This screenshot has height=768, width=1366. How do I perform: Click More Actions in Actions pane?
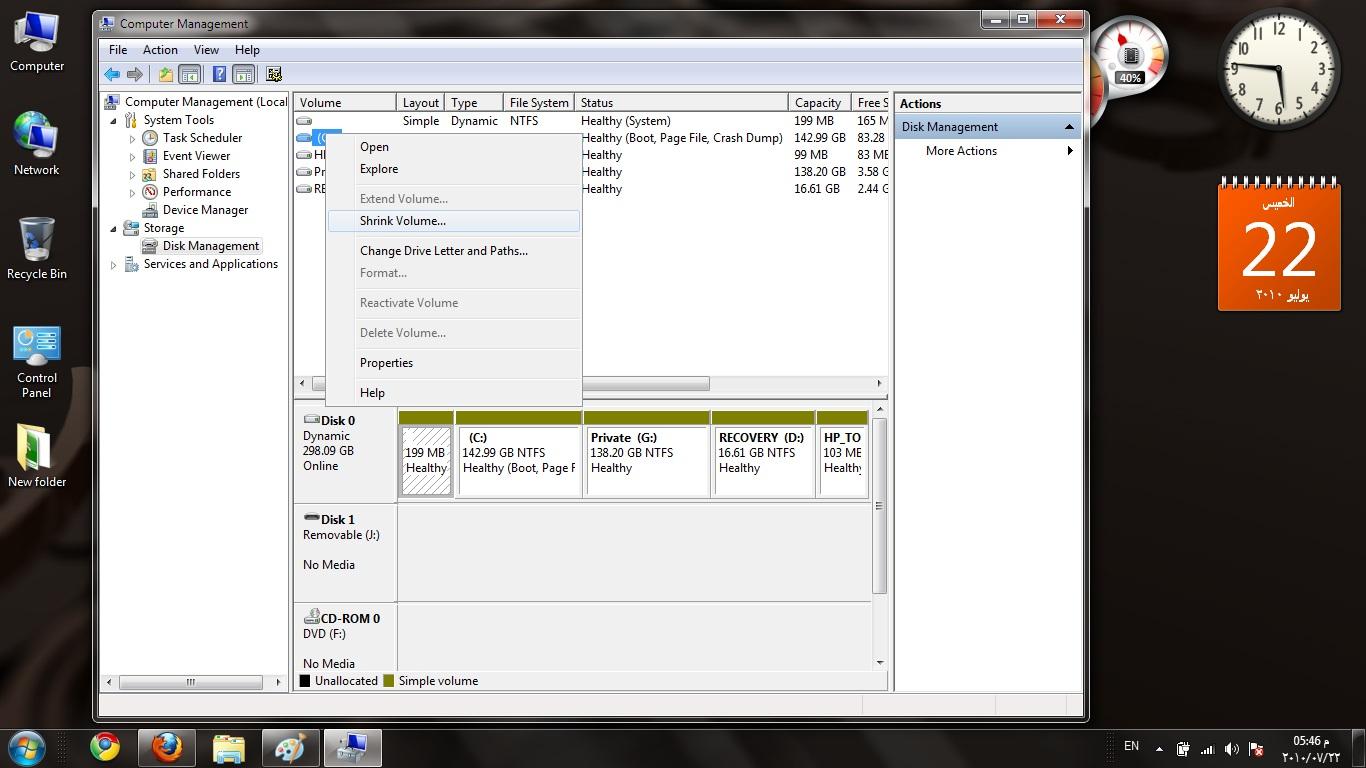coord(961,151)
